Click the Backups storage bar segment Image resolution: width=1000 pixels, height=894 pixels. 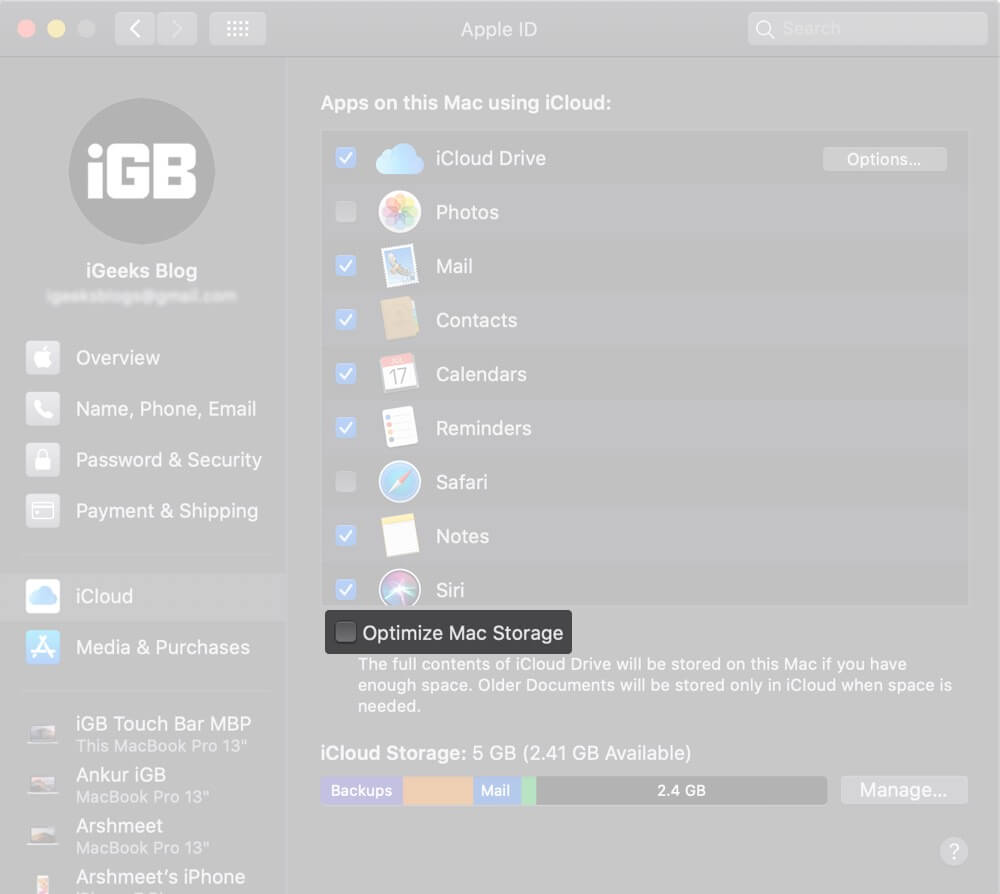[362, 791]
